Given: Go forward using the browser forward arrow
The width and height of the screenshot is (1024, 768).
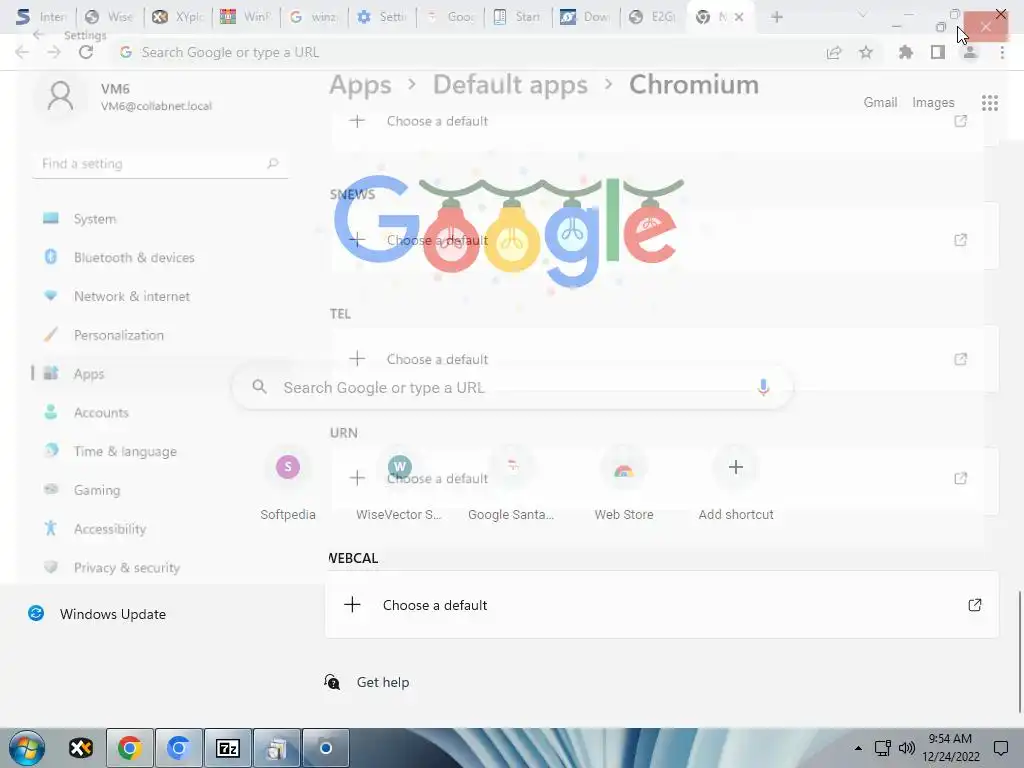Looking at the screenshot, I should pos(54,52).
